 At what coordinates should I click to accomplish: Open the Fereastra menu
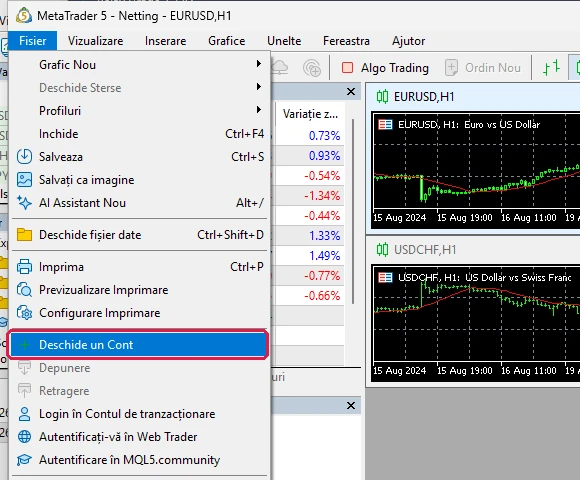tap(346, 41)
